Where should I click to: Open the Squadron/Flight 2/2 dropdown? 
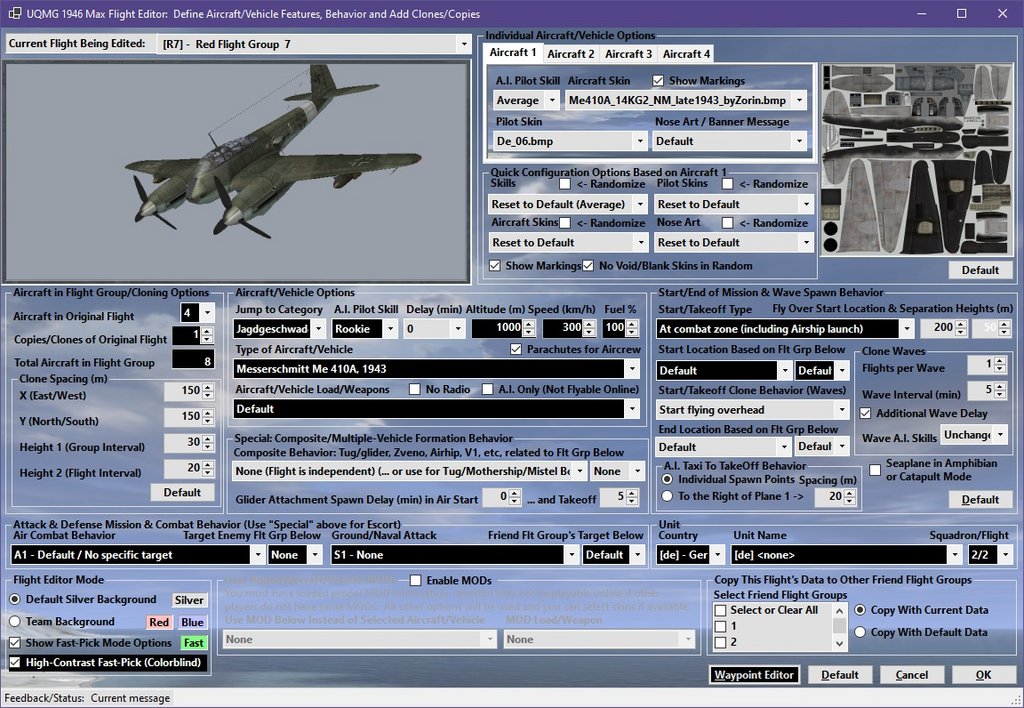(x=1005, y=555)
